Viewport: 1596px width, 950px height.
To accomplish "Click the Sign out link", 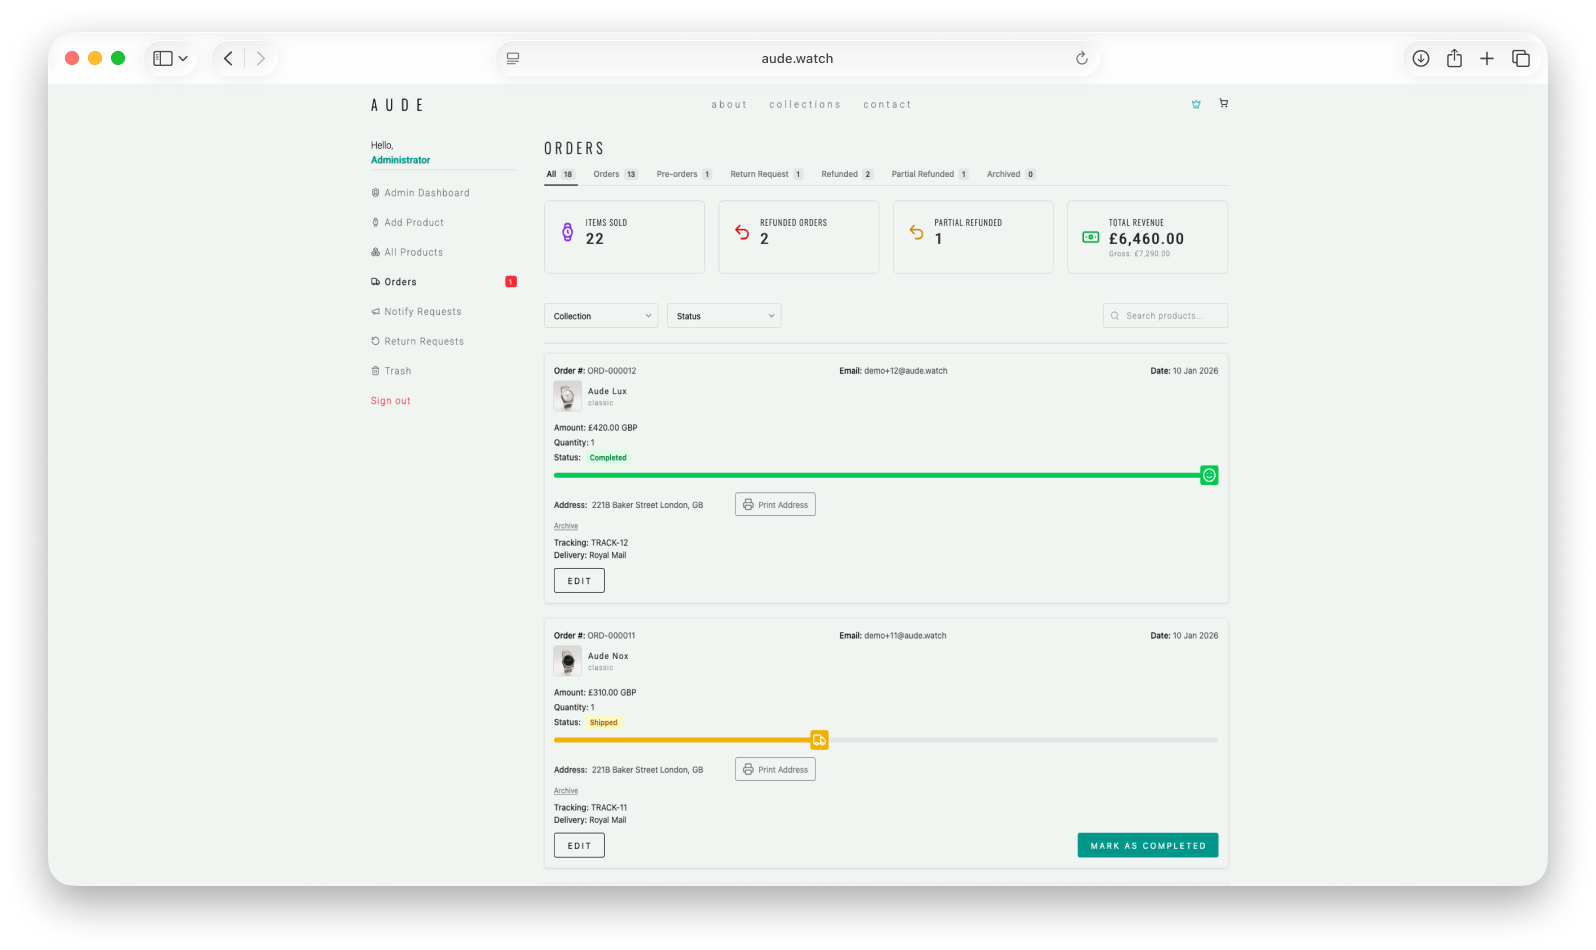I will [391, 401].
